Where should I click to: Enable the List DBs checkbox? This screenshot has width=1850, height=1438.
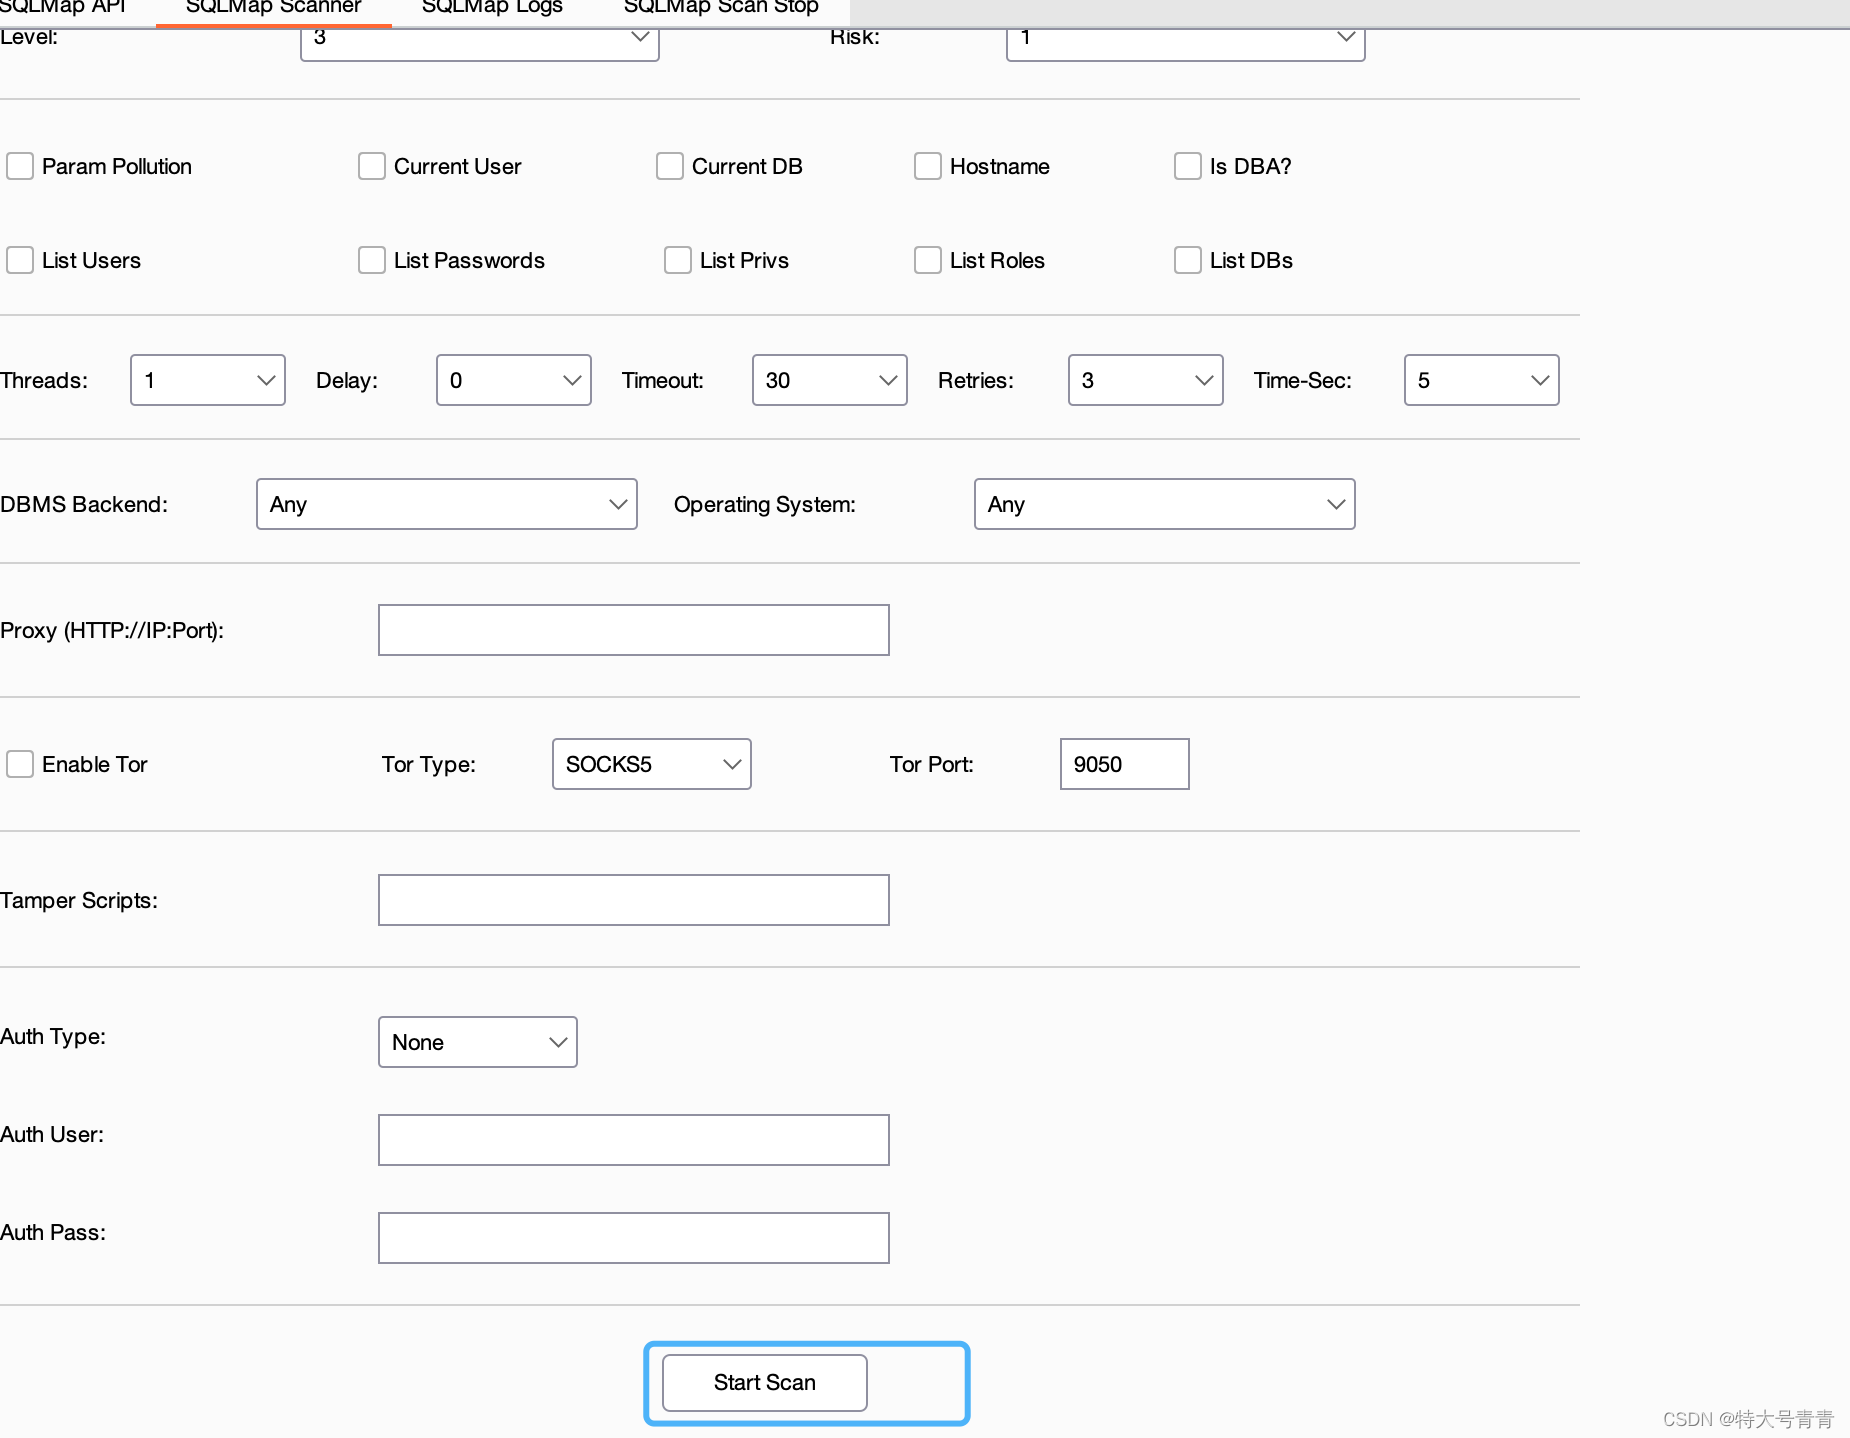tap(1188, 260)
